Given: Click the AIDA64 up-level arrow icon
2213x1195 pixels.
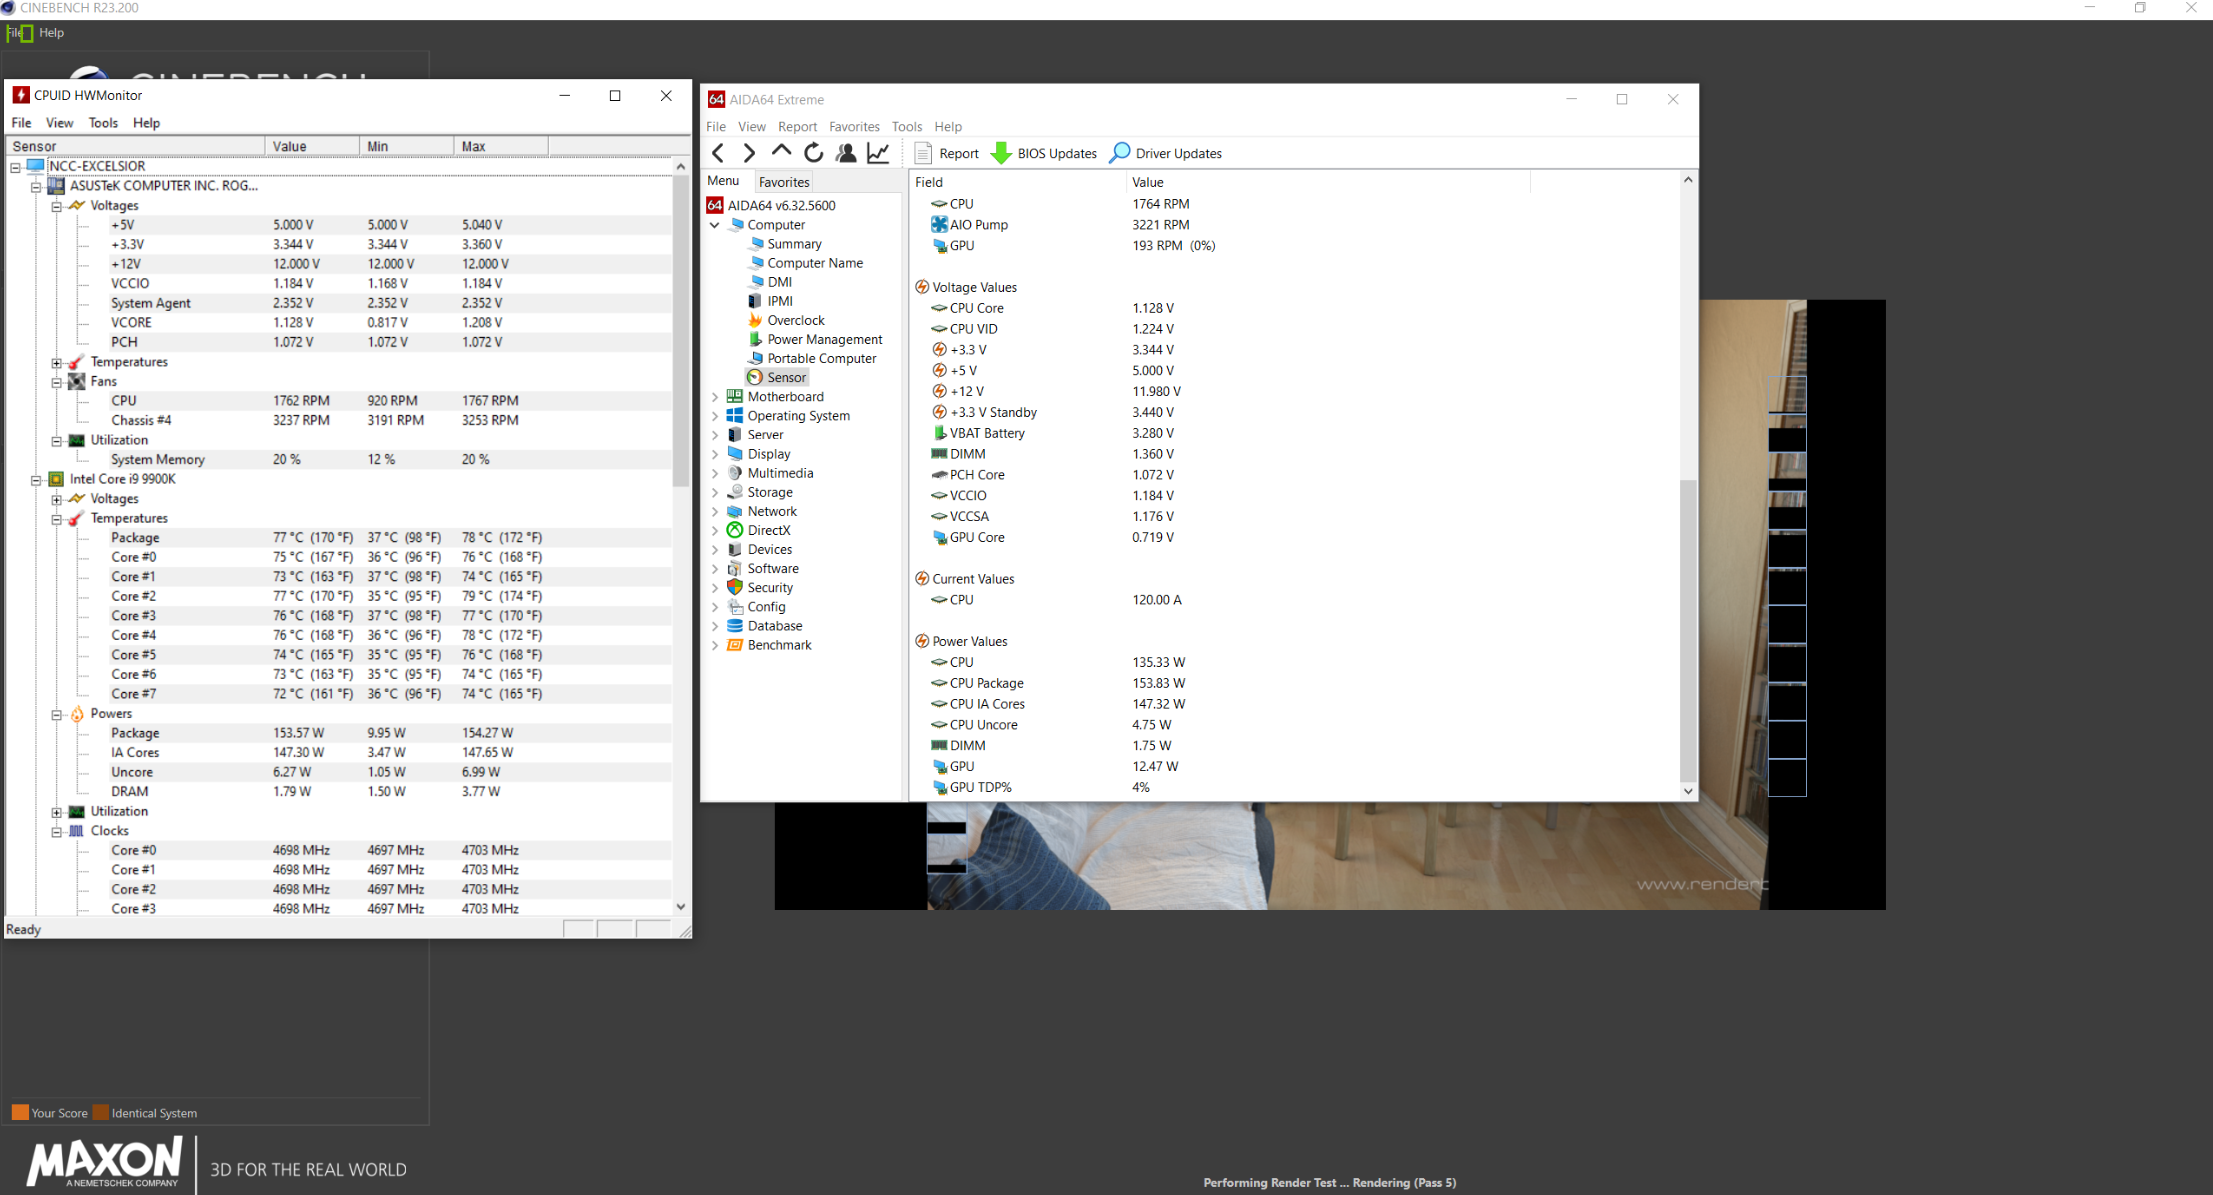Looking at the screenshot, I should pyautogui.click(x=781, y=152).
